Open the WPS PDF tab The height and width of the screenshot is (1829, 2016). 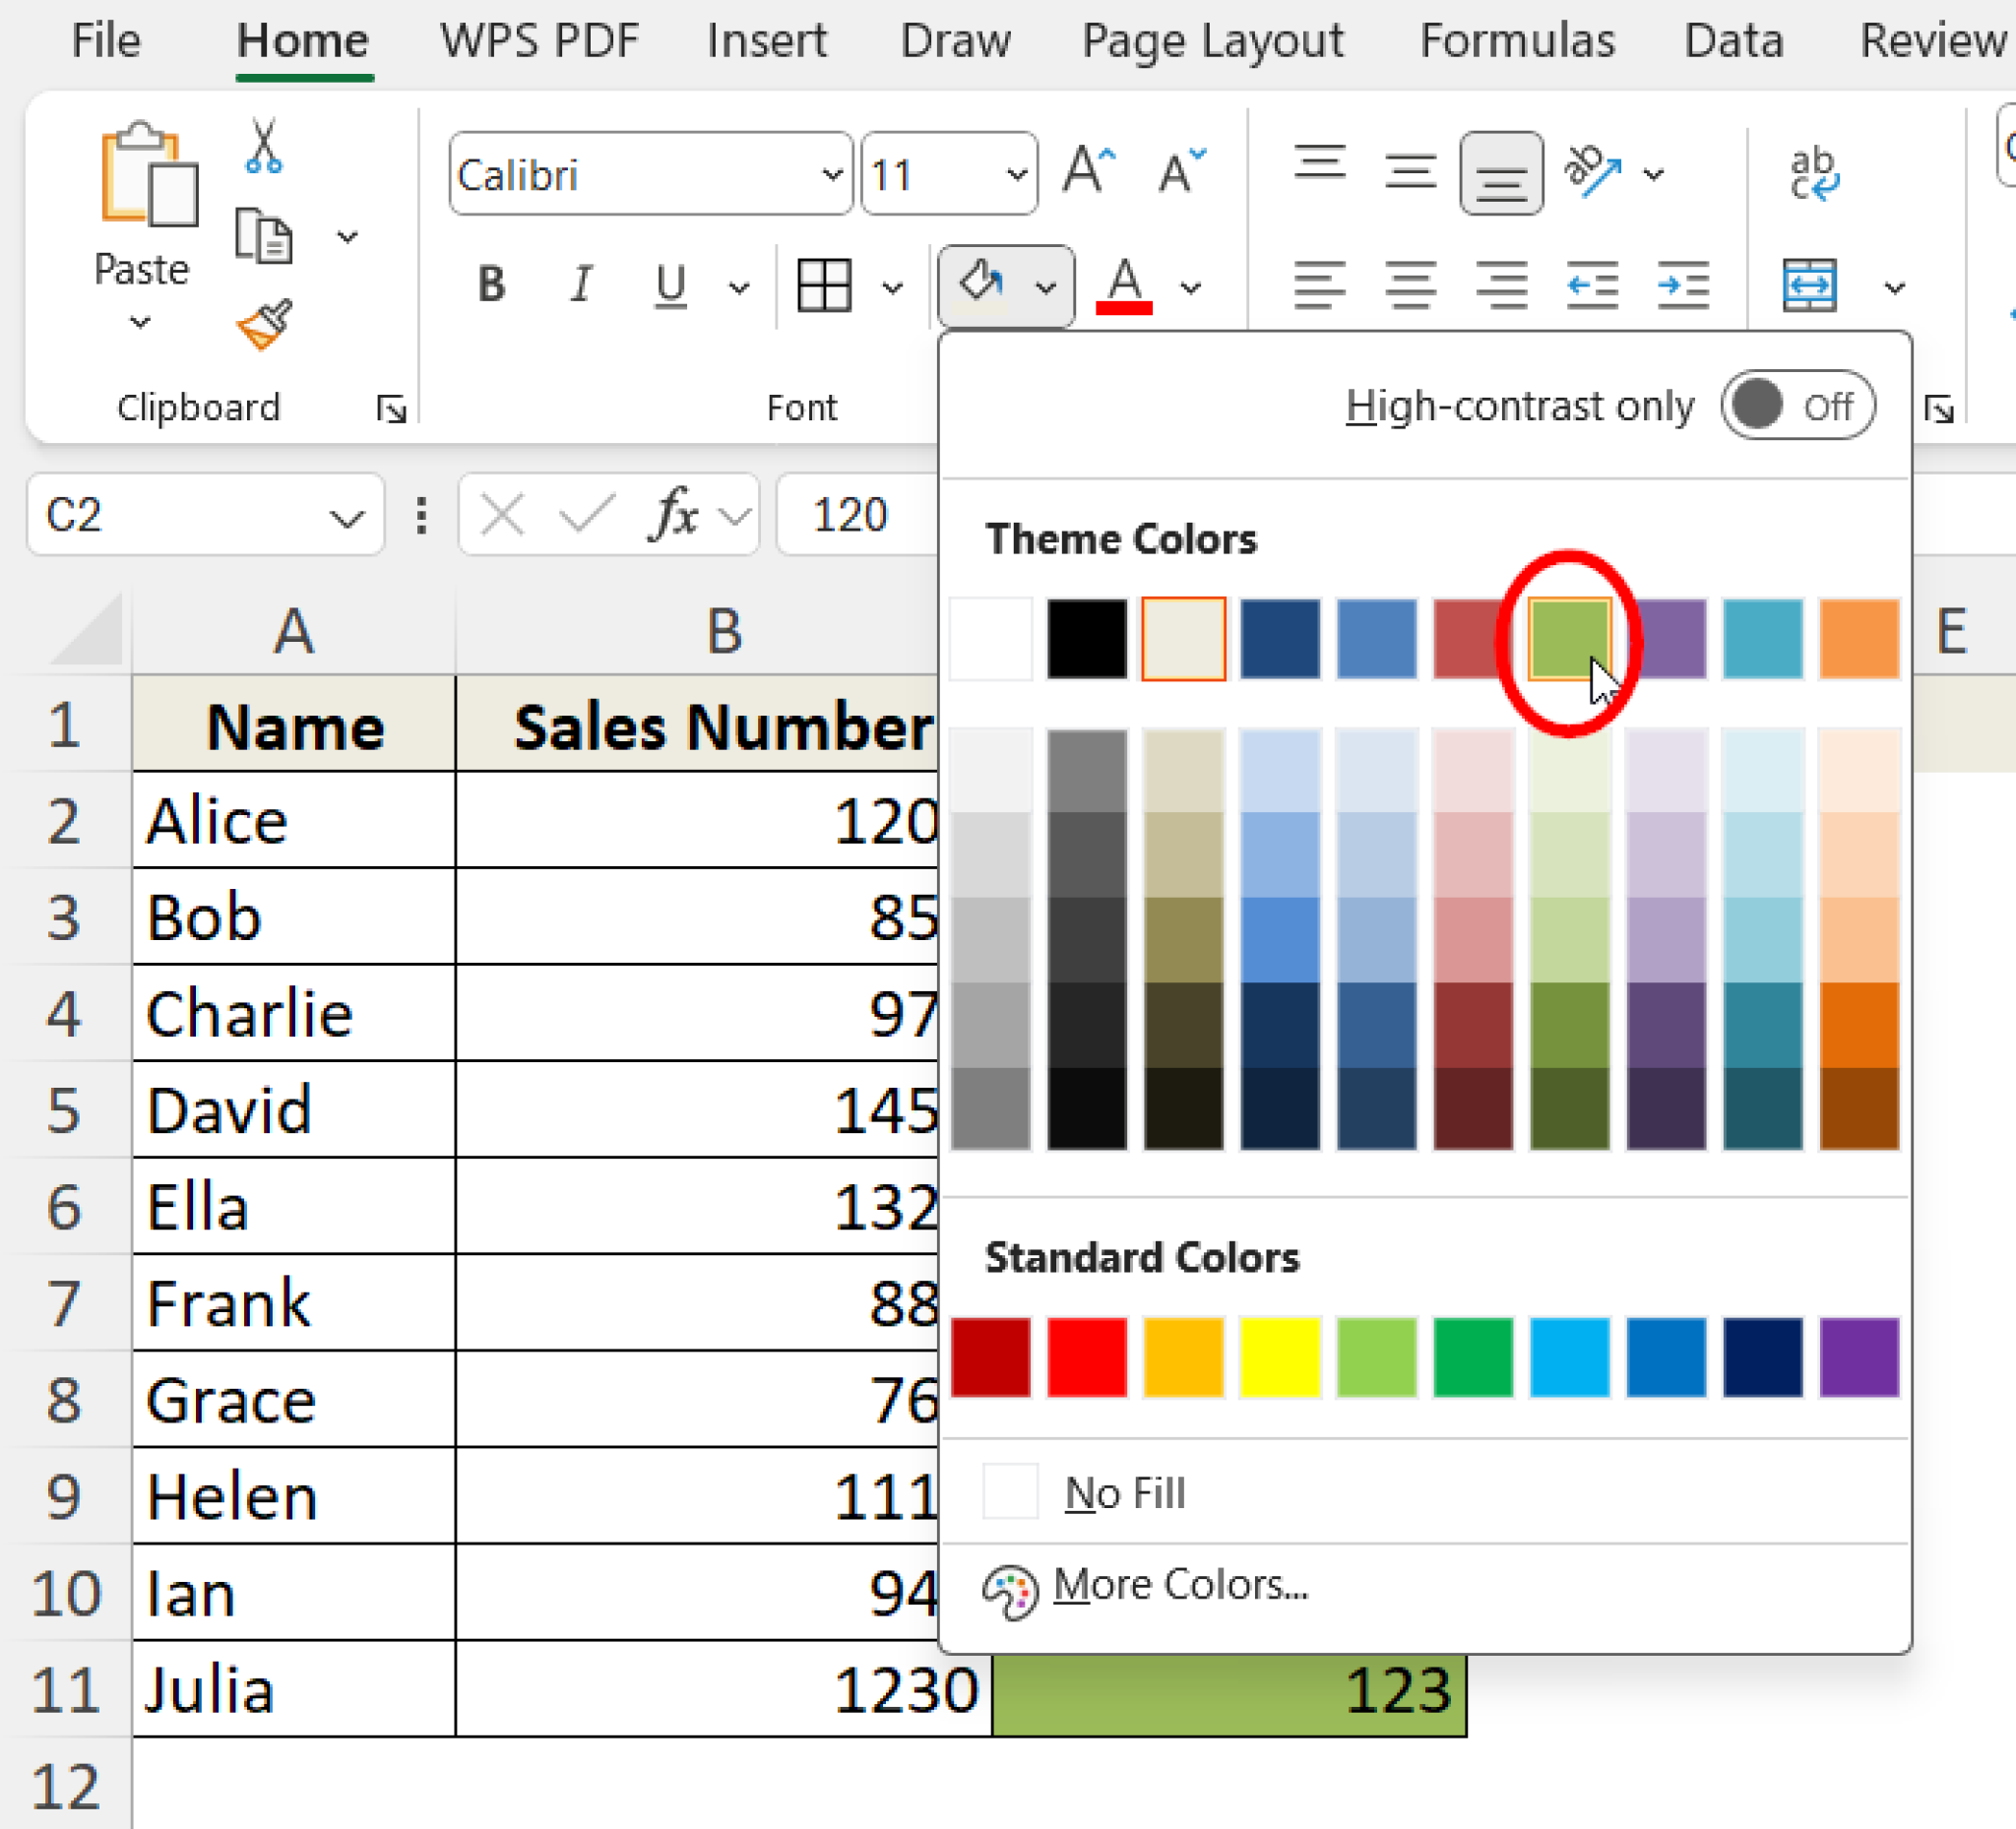pos(539,40)
